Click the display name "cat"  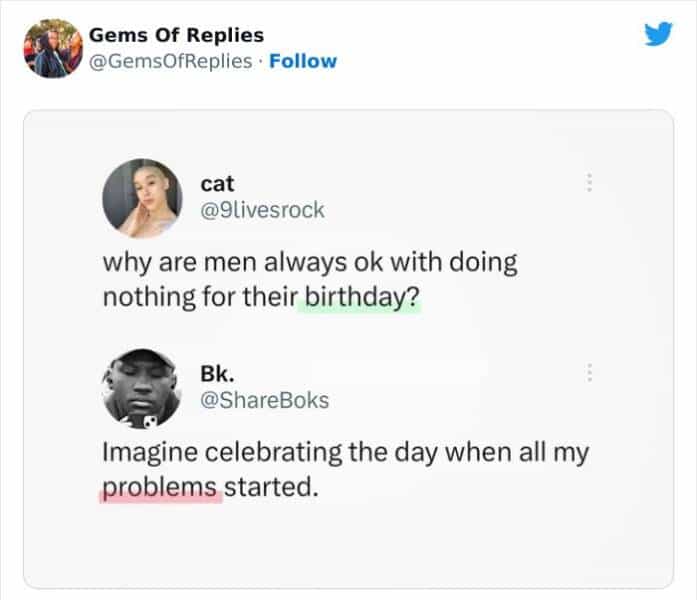pos(217,183)
